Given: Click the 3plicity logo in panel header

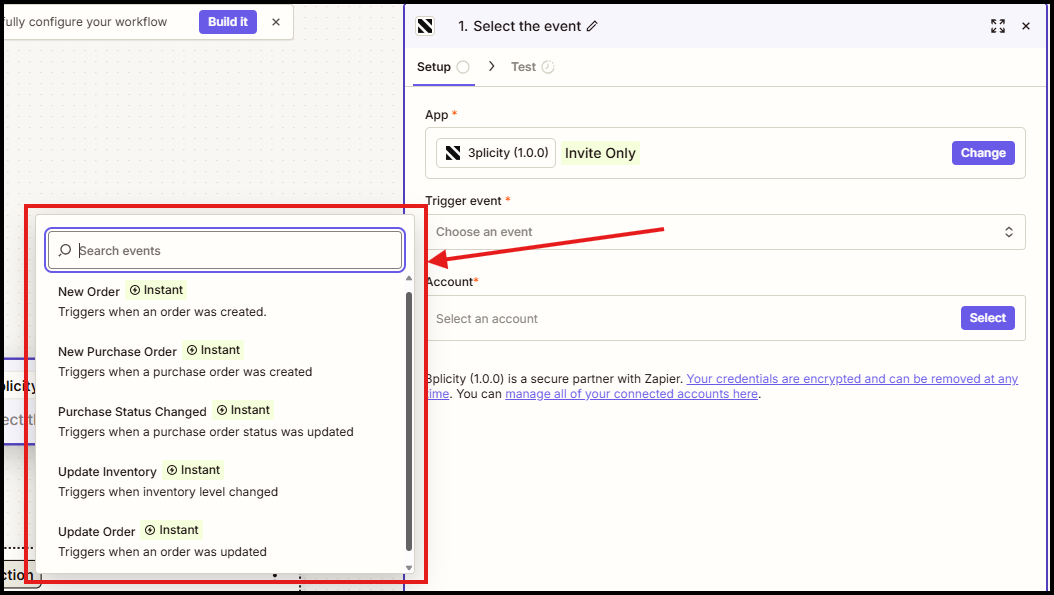Looking at the screenshot, I should pos(425,26).
